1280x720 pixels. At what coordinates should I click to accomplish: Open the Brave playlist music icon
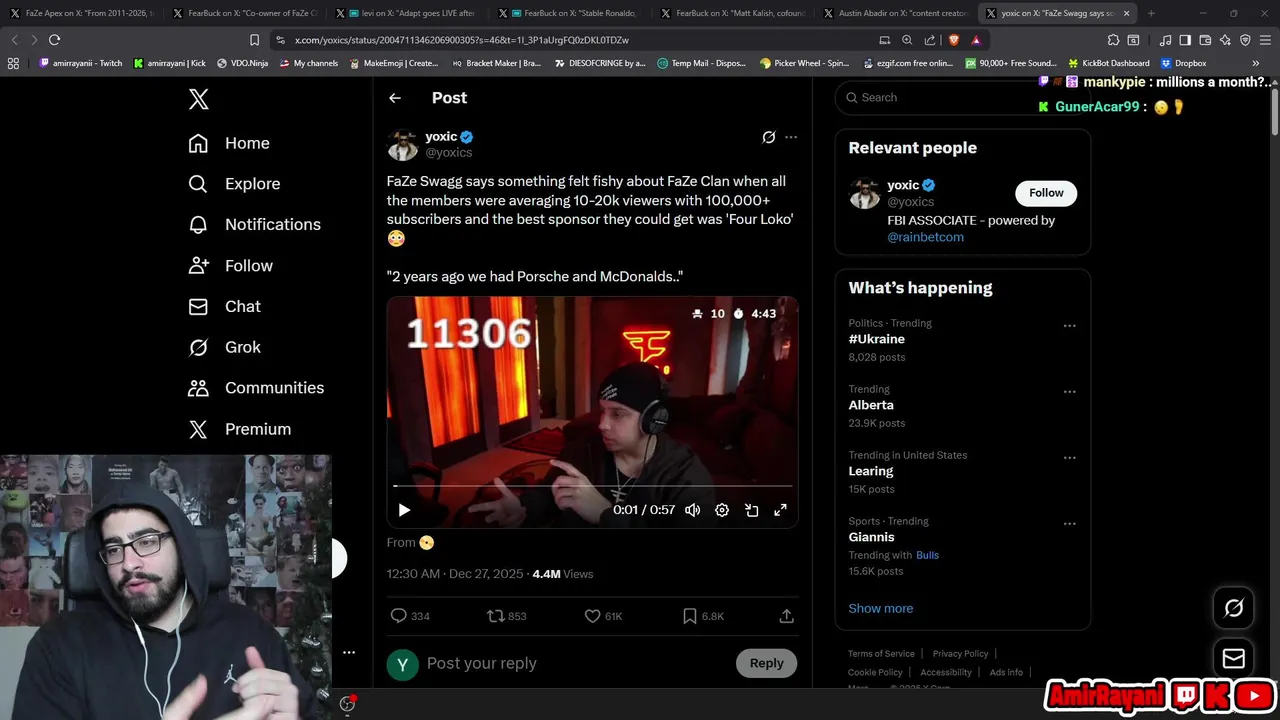(1165, 40)
